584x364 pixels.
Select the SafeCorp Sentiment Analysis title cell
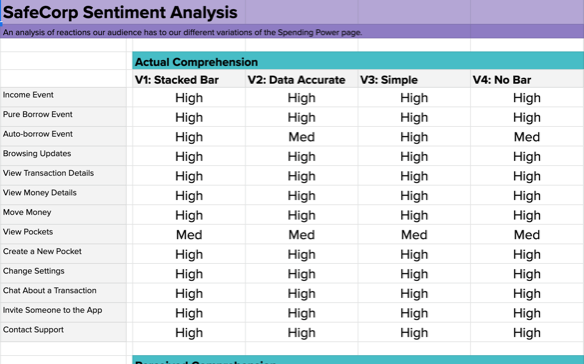tap(120, 12)
